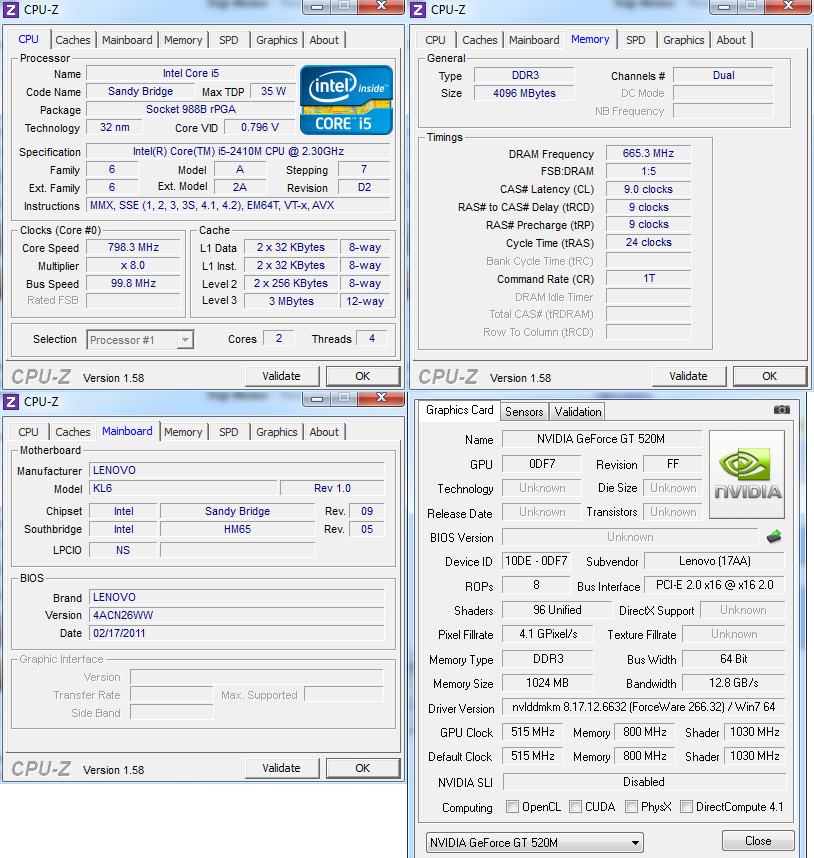Select the Core Speed value field
Image resolution: width=814 pixels, height=858 pixels.
[133, 248]
